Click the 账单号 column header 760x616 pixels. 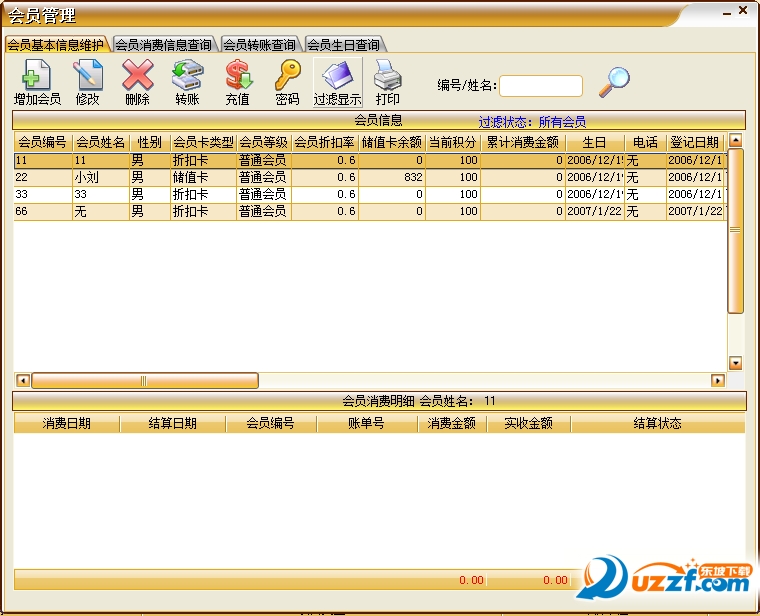(367, 423)
